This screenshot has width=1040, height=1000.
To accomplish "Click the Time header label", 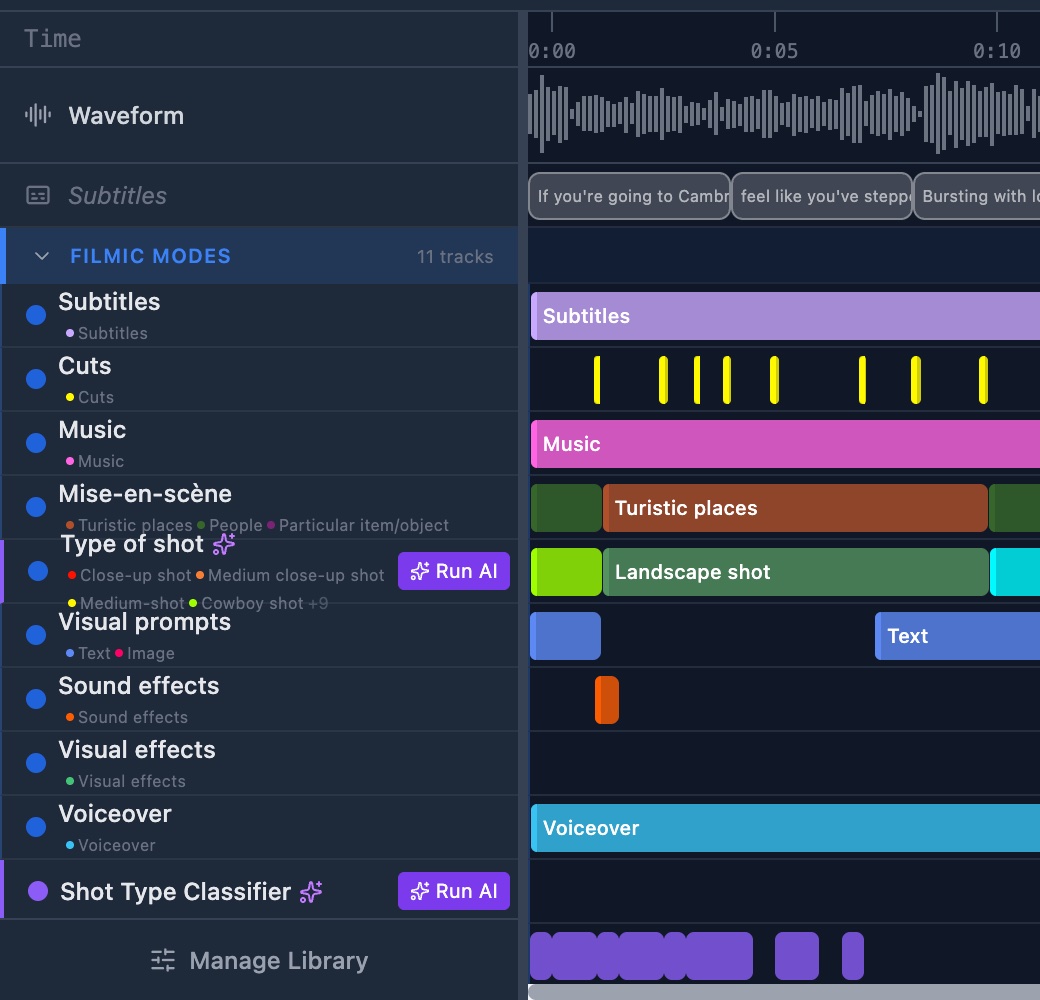I will tap(52, 38).
